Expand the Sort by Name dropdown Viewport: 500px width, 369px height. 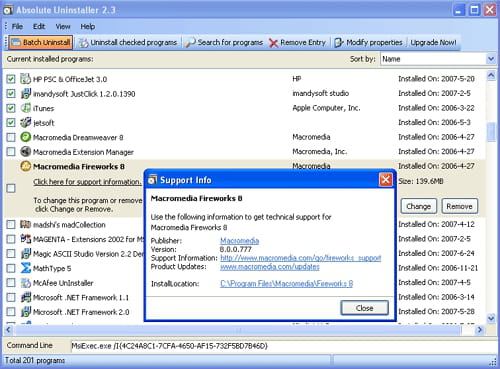pos(491,59)
